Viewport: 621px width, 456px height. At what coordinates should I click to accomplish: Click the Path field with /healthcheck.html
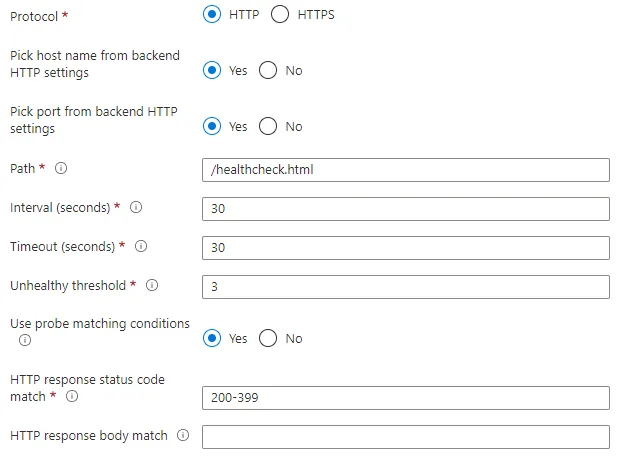coord(405,170)
